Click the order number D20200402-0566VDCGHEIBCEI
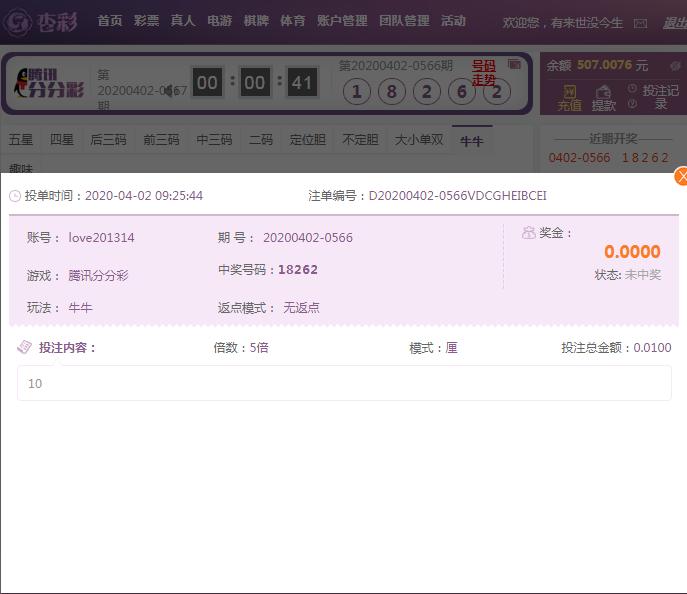Image resolution: width=687 pixels, height=594 pixels. point(457,196)
